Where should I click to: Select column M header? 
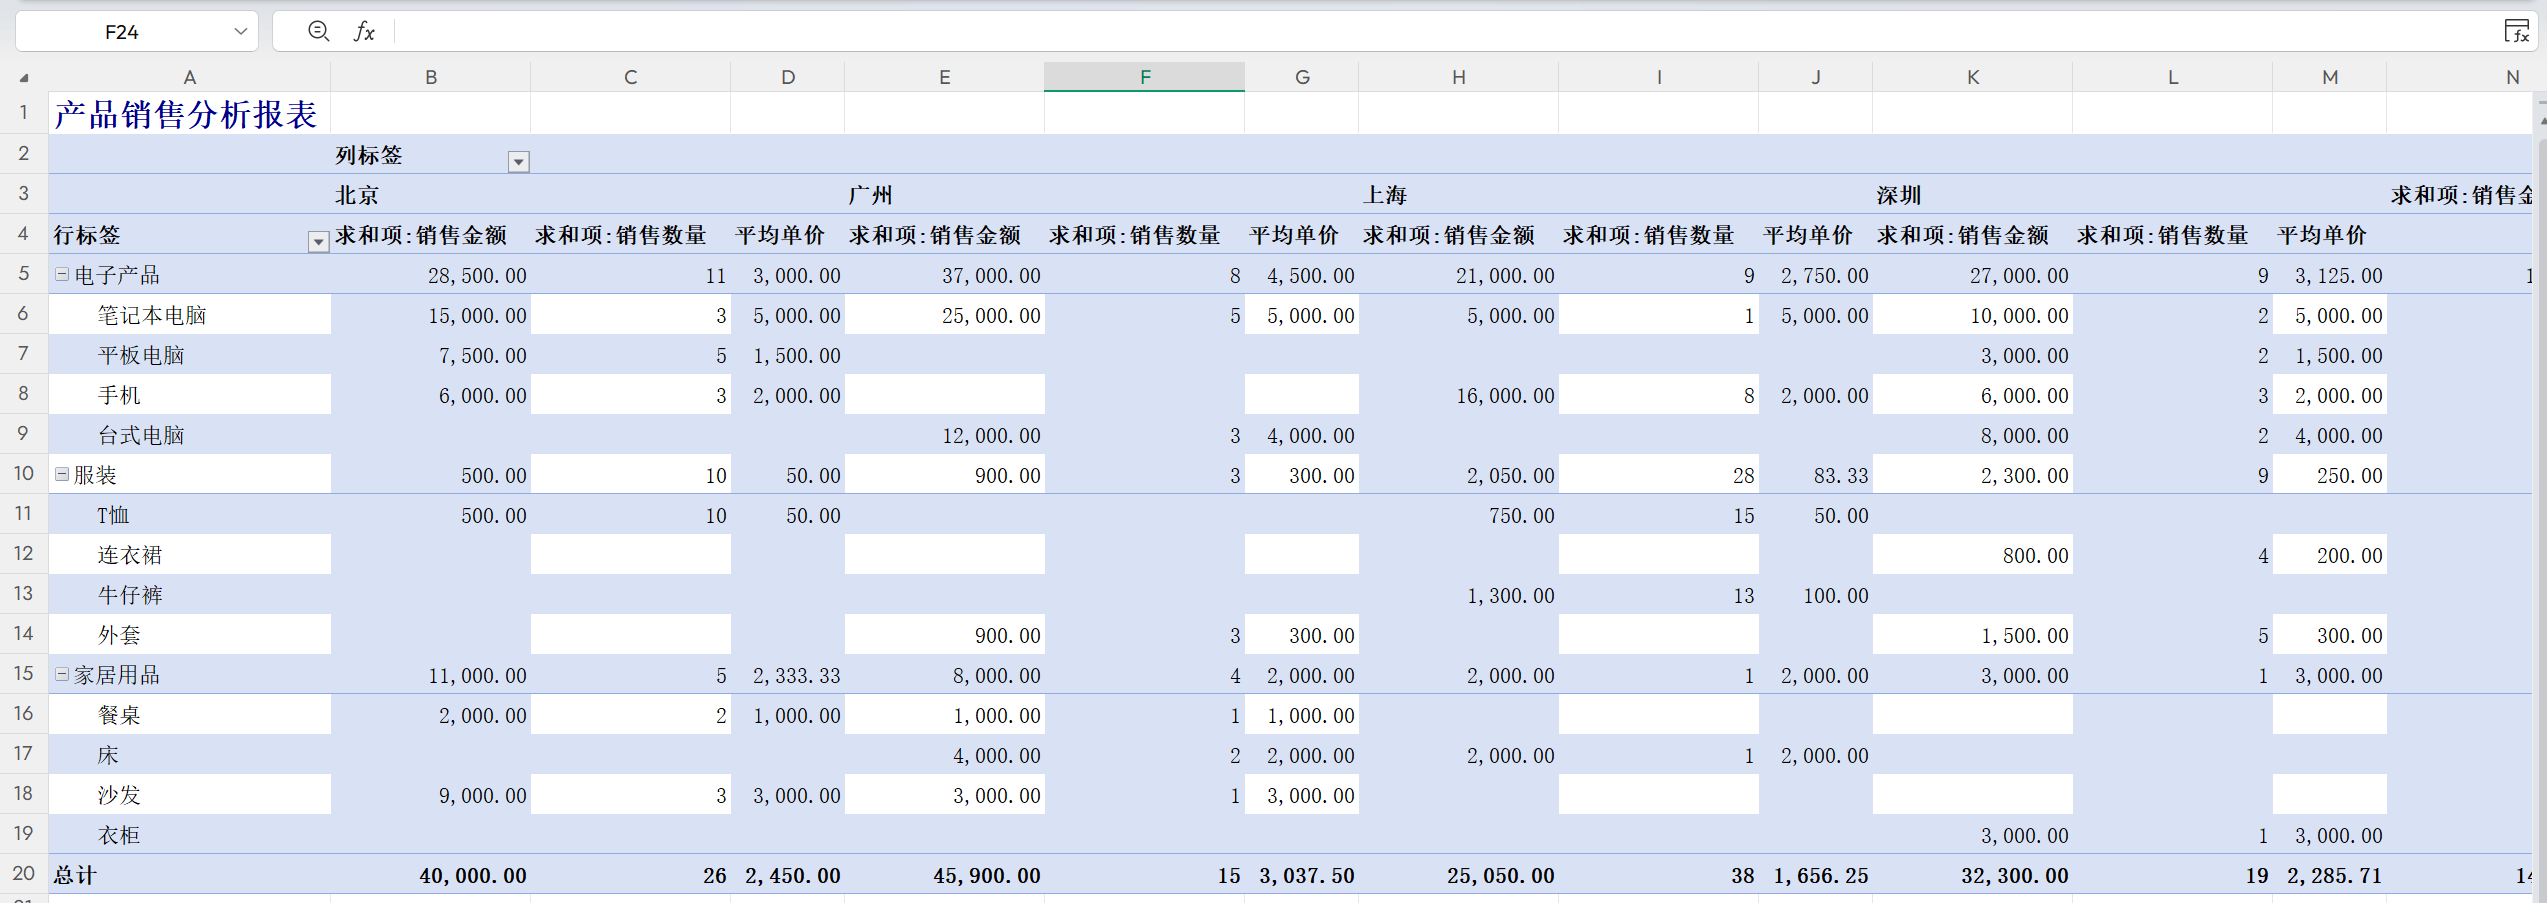[2329, 77]
